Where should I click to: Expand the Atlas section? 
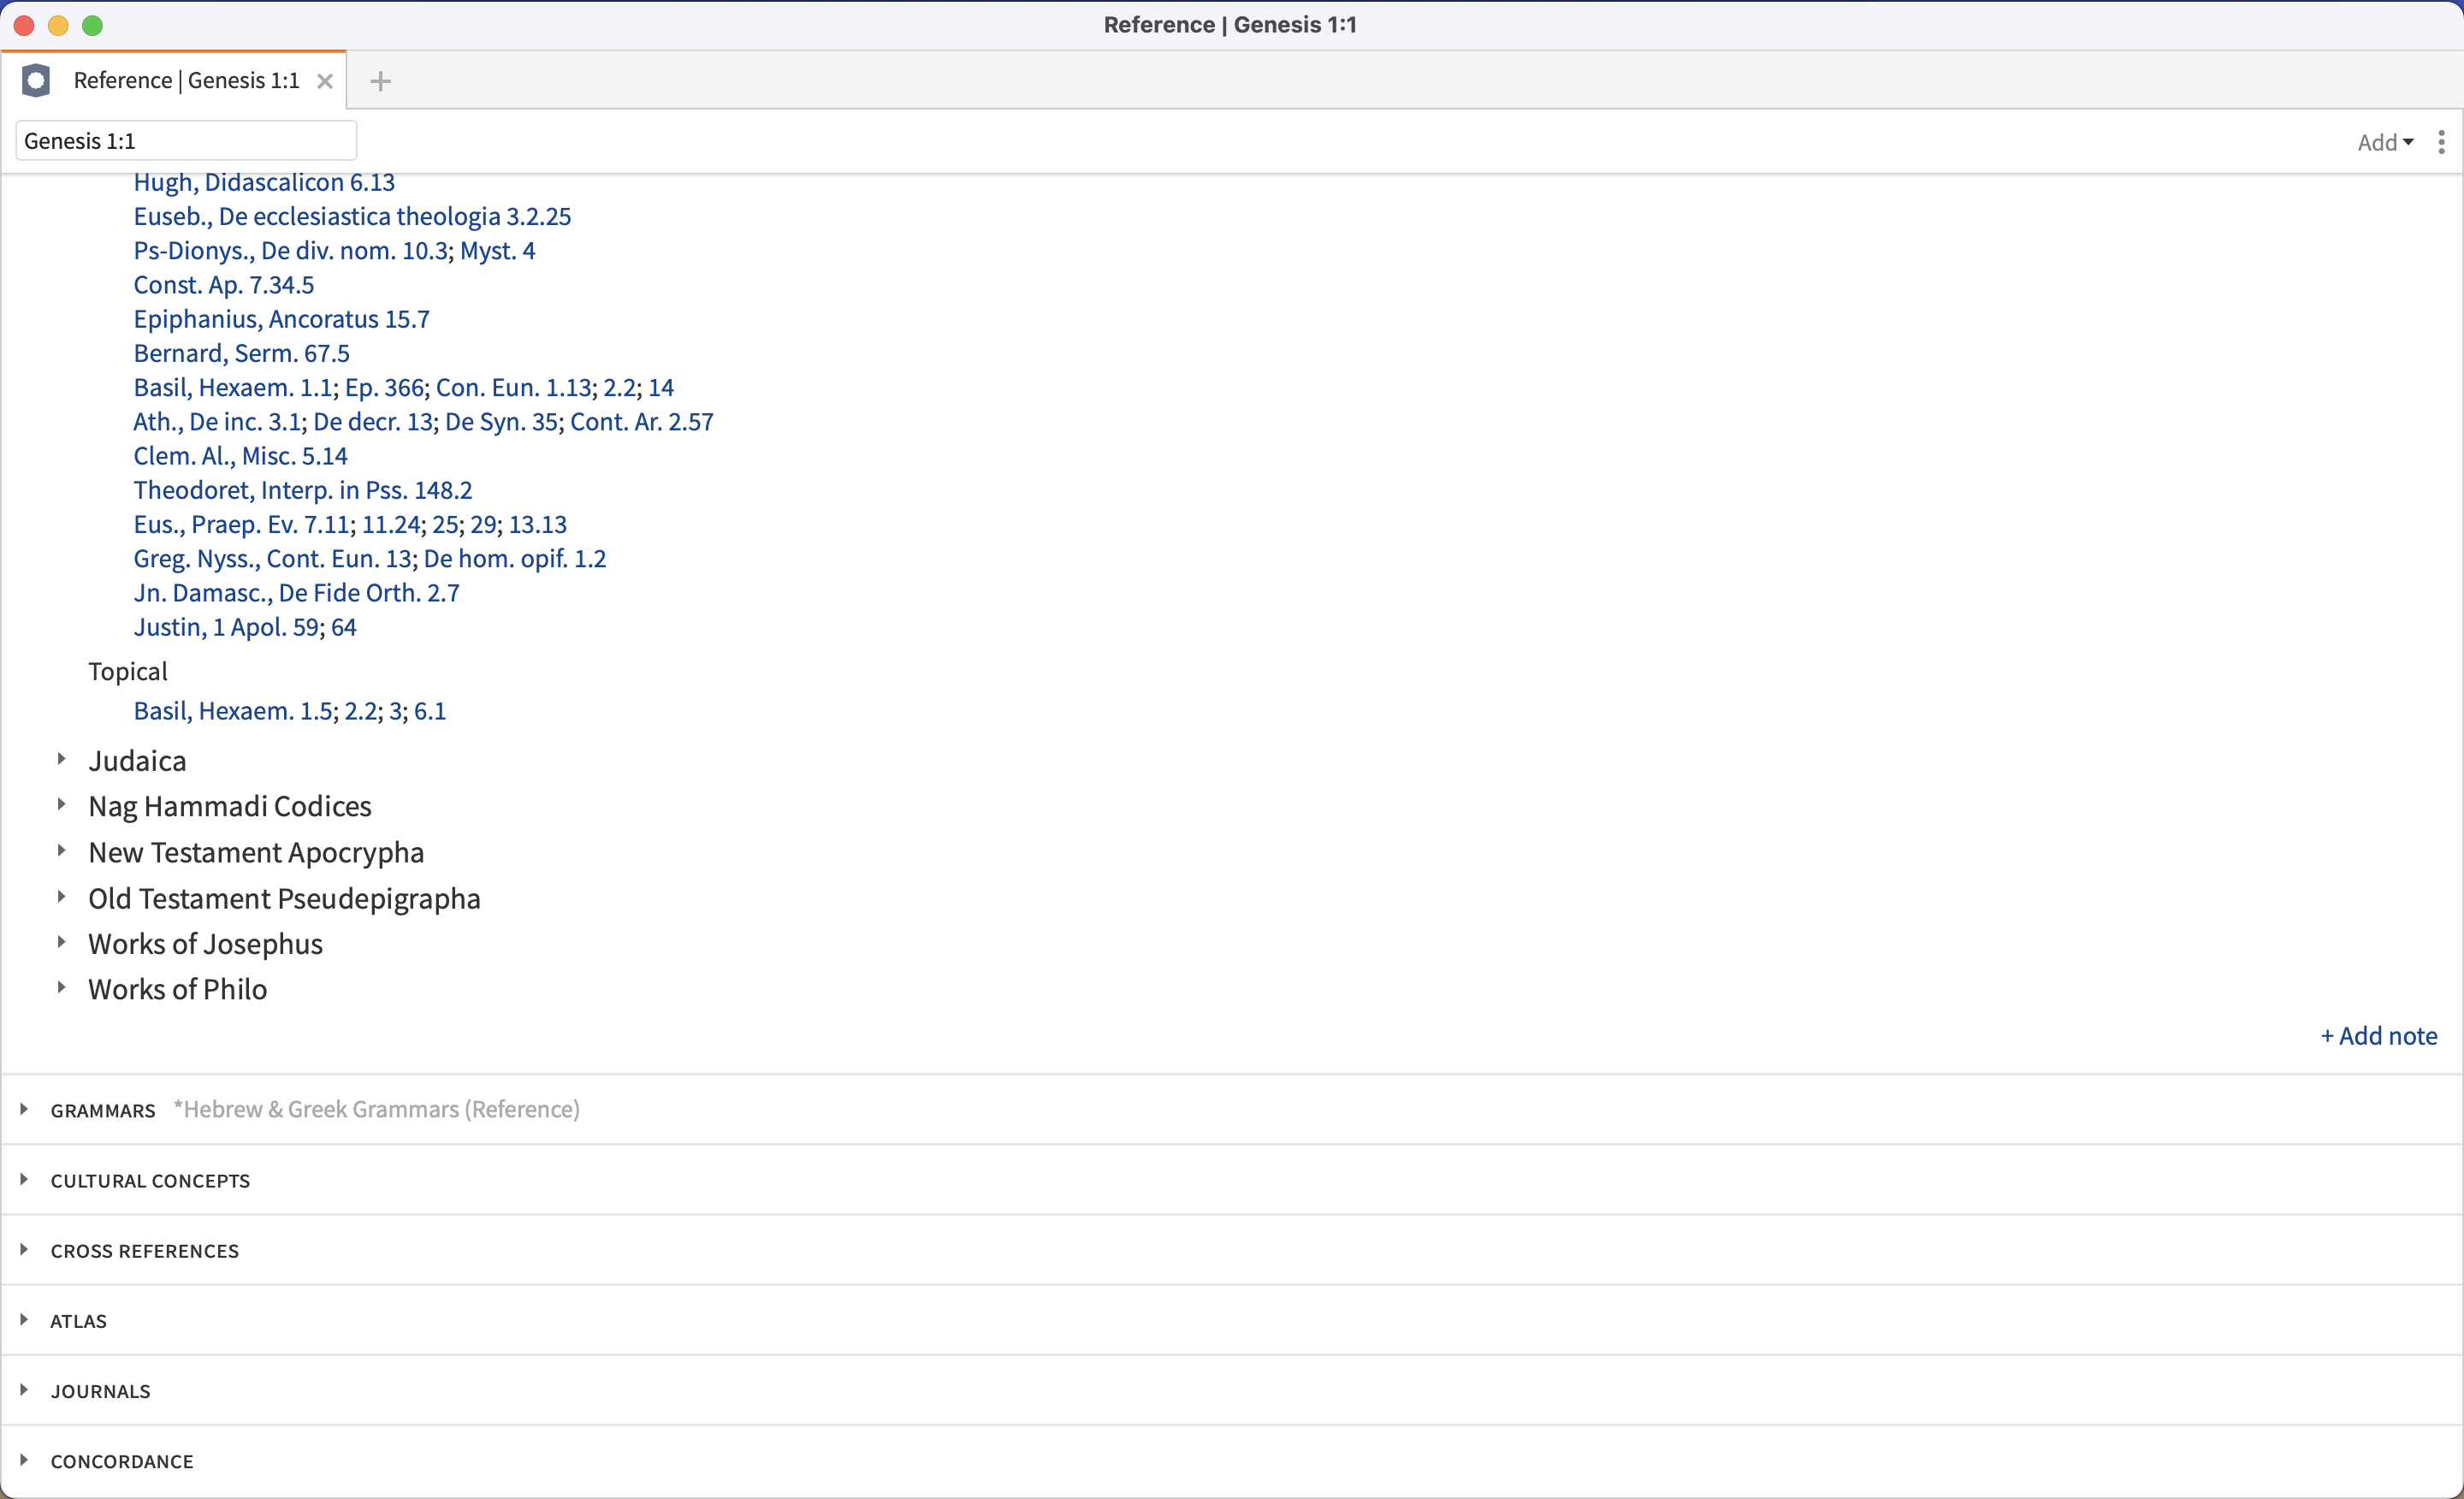(x=24, y=1320)
